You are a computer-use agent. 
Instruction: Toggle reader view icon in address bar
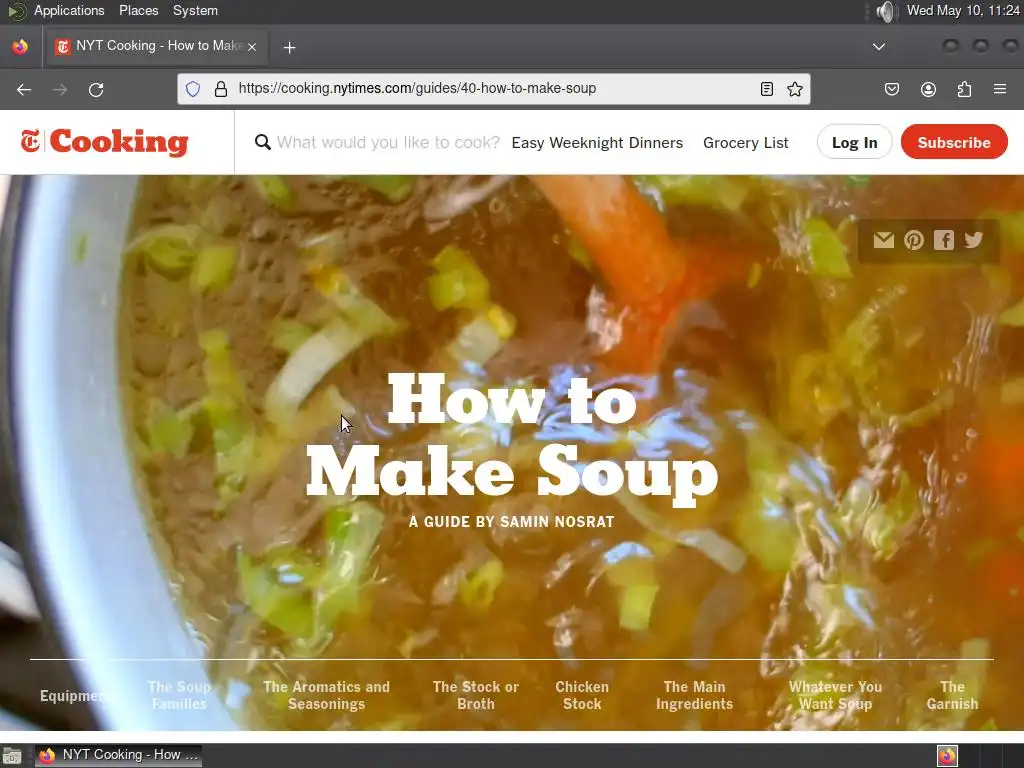(x=767, y=89)
